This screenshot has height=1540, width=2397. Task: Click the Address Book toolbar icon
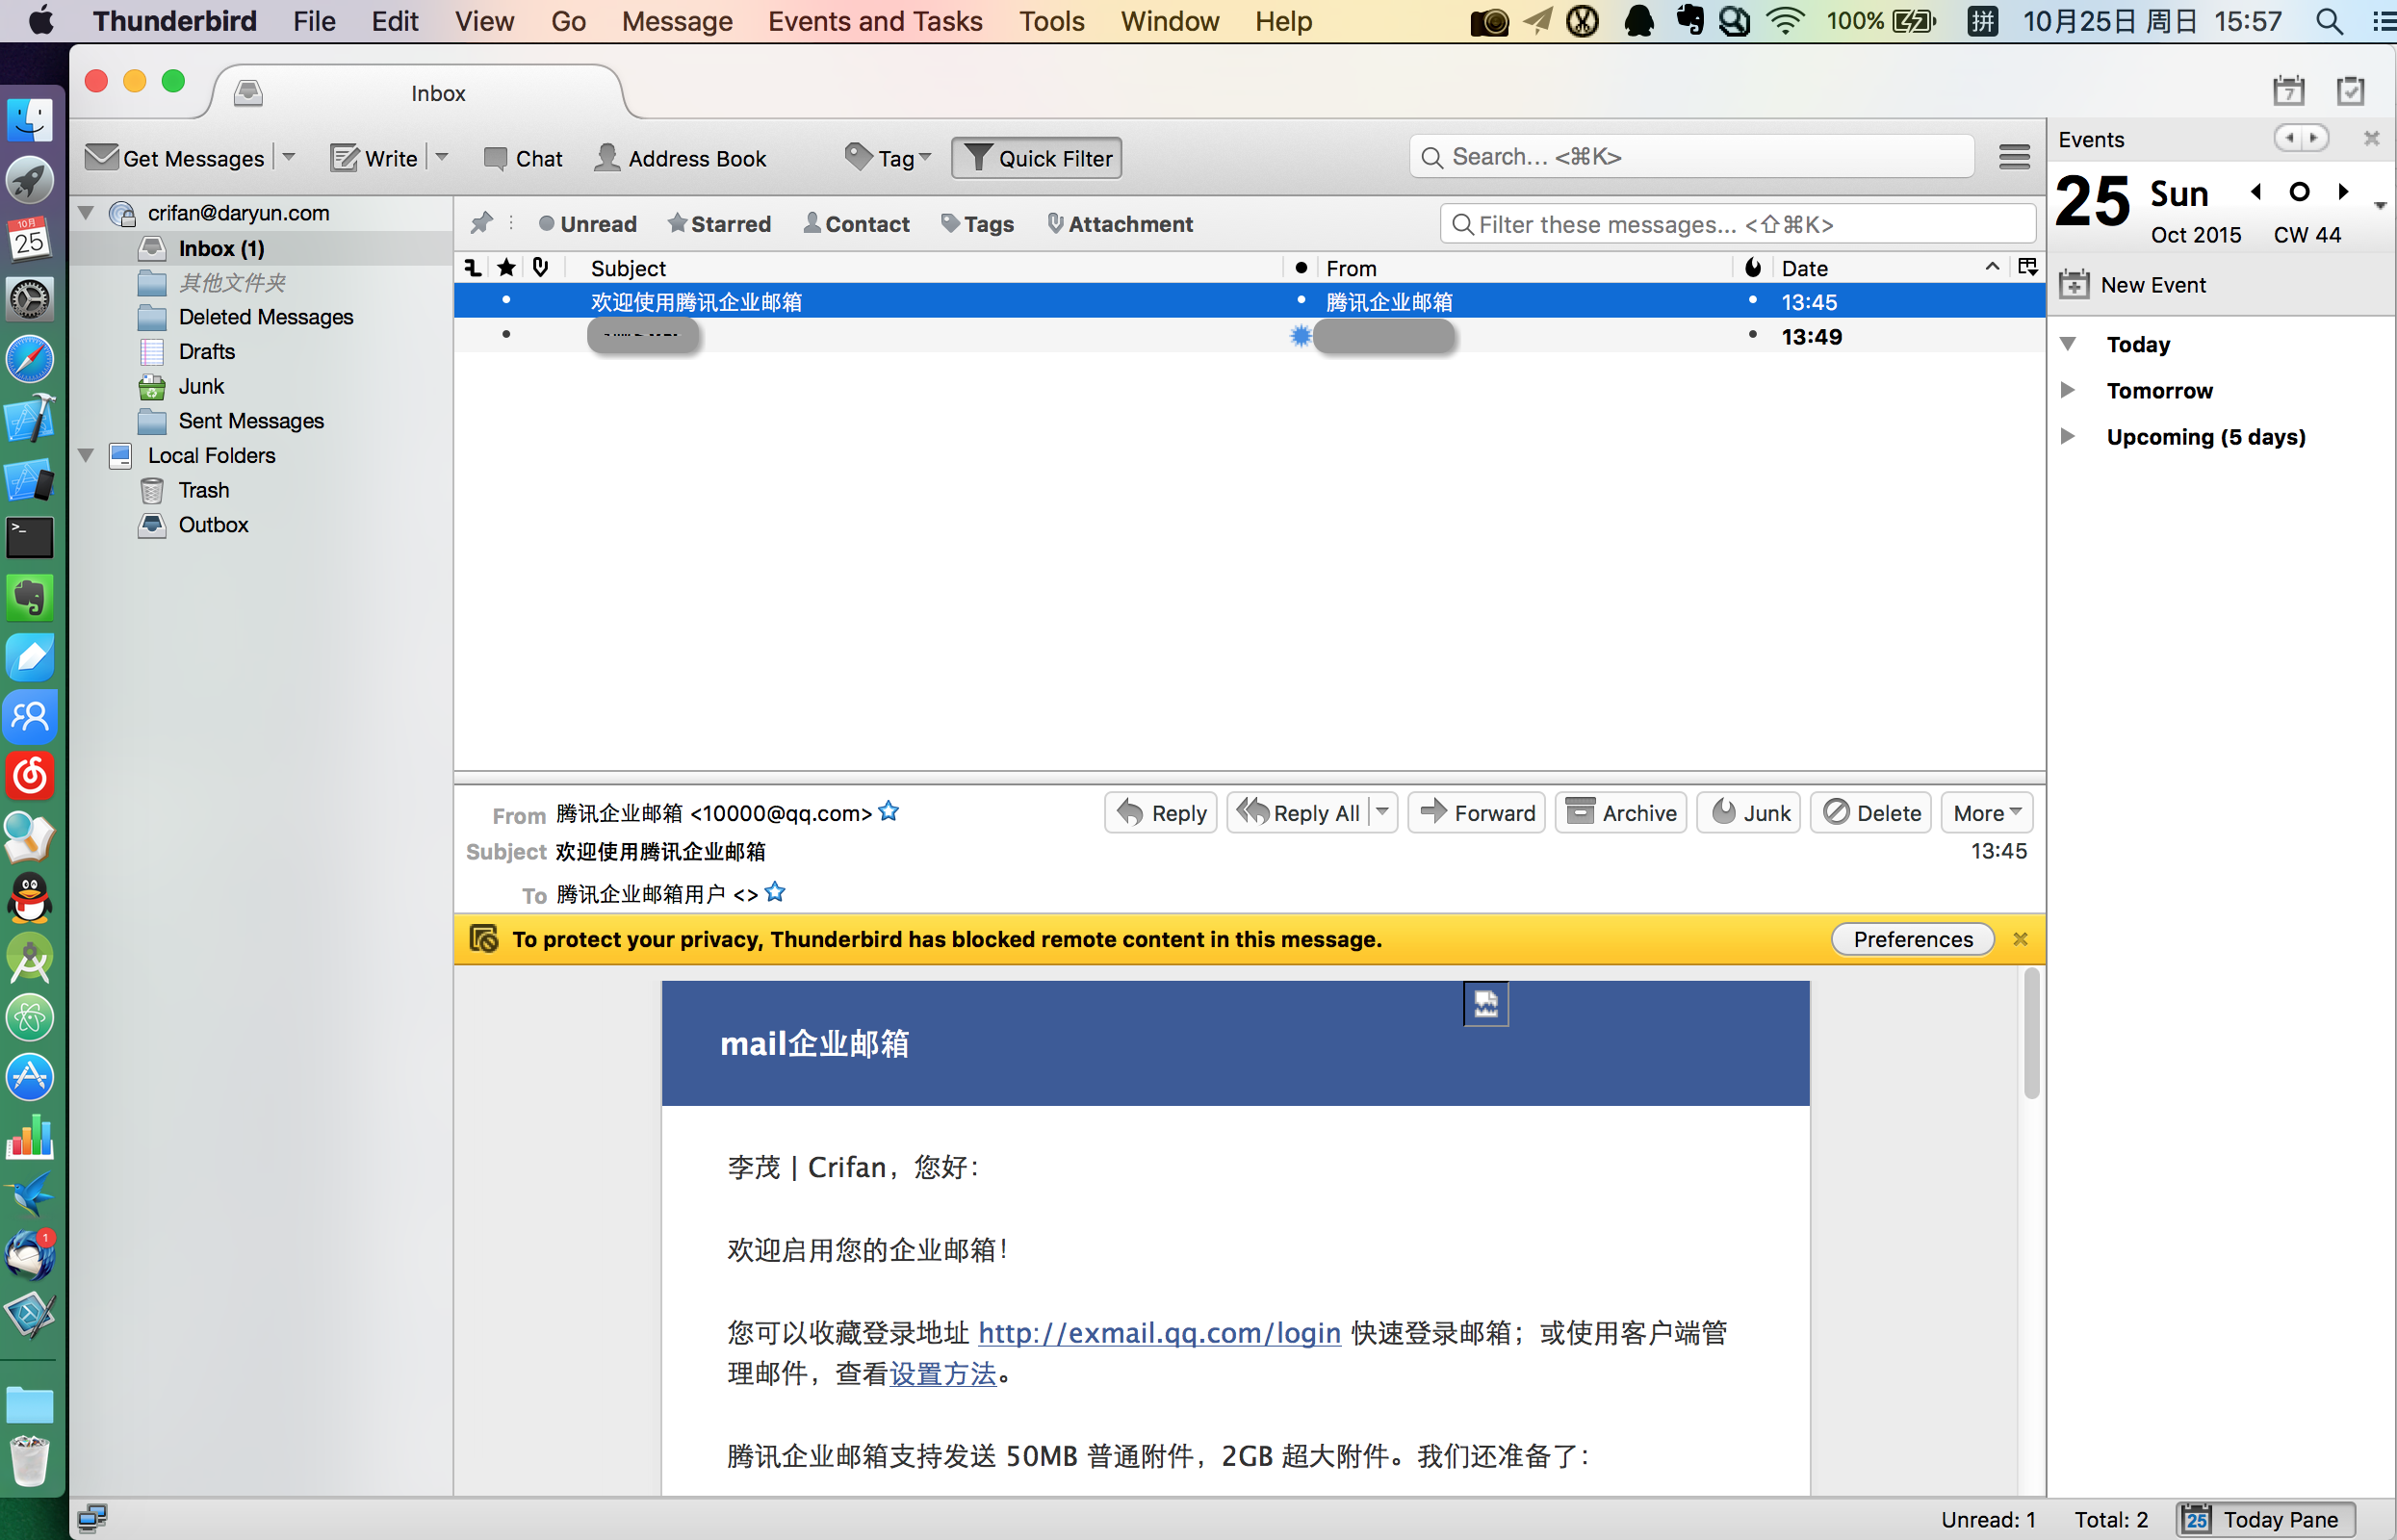(608, 158)
